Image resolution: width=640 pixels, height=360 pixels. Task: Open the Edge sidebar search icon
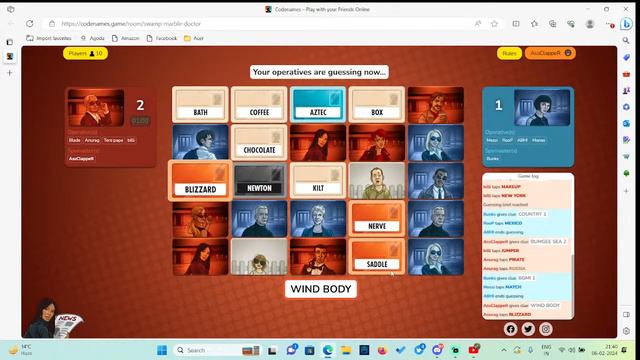click(x=626, y=40)
